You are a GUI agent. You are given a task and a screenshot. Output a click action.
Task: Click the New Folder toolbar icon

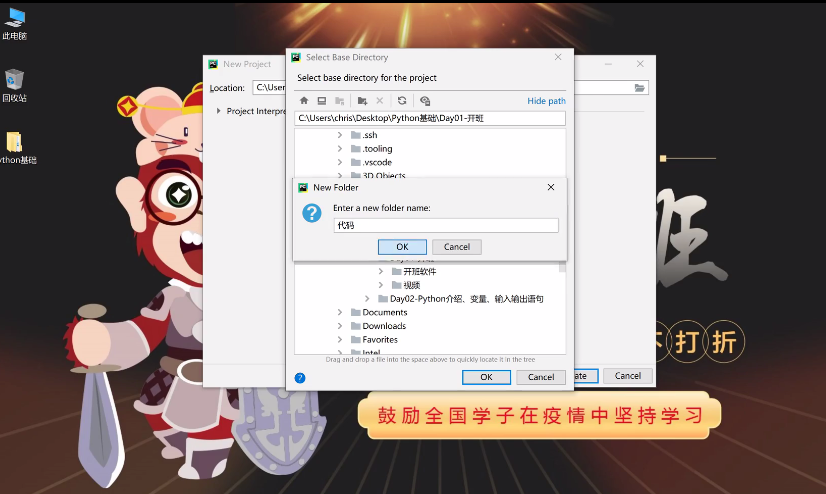[362, 101]
